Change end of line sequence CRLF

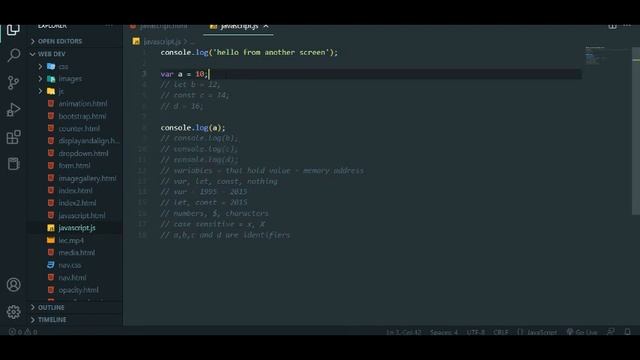click(501, 332)
